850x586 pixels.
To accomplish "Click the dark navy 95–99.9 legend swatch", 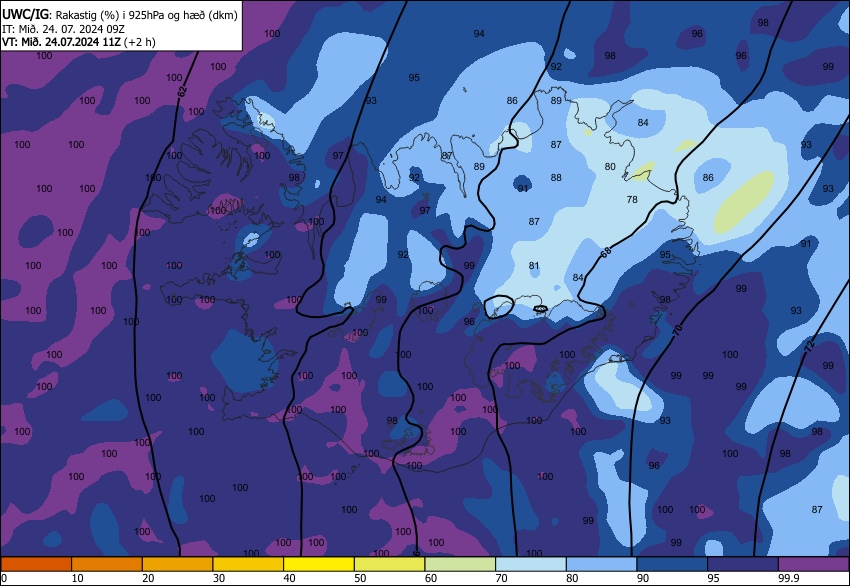I will (x=743, y=564).
